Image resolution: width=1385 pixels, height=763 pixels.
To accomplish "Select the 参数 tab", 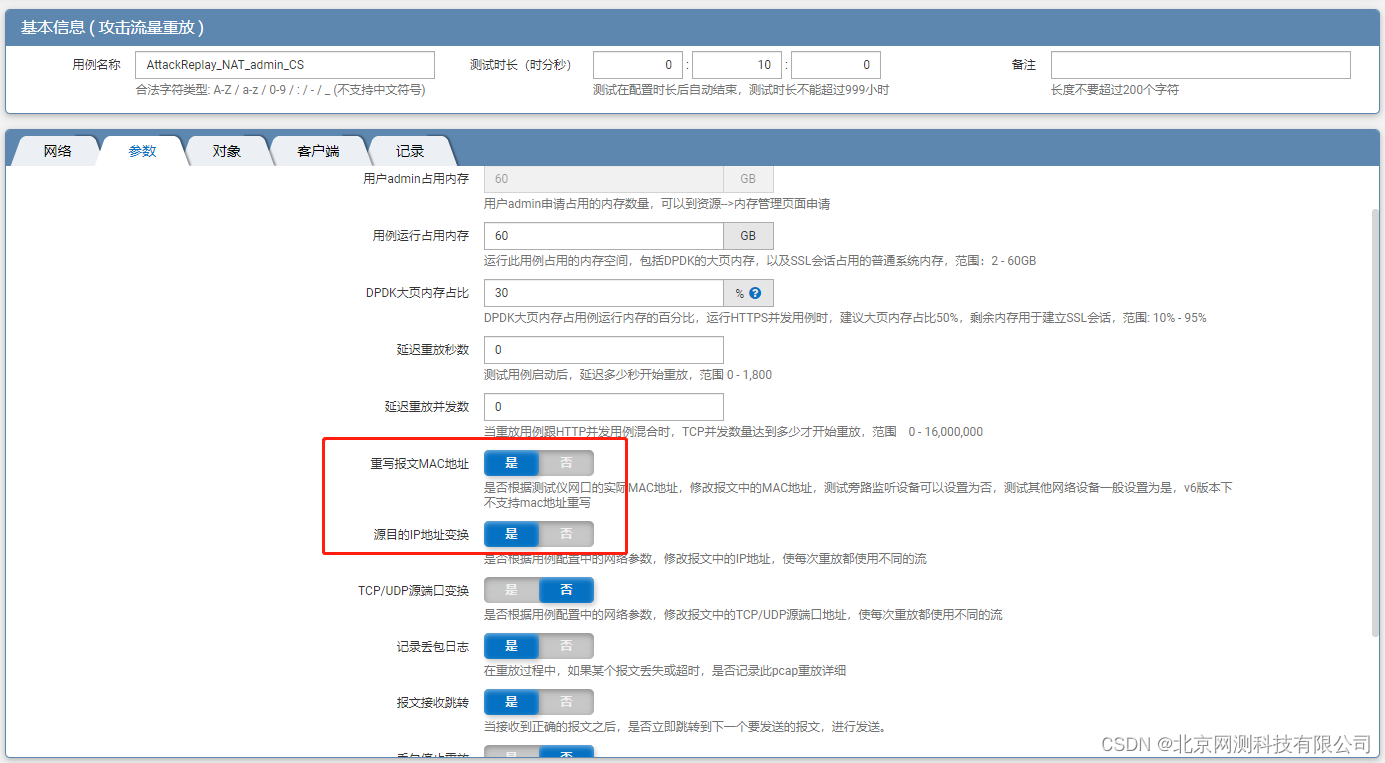I will pyautogui.click(x=142, y=151).
